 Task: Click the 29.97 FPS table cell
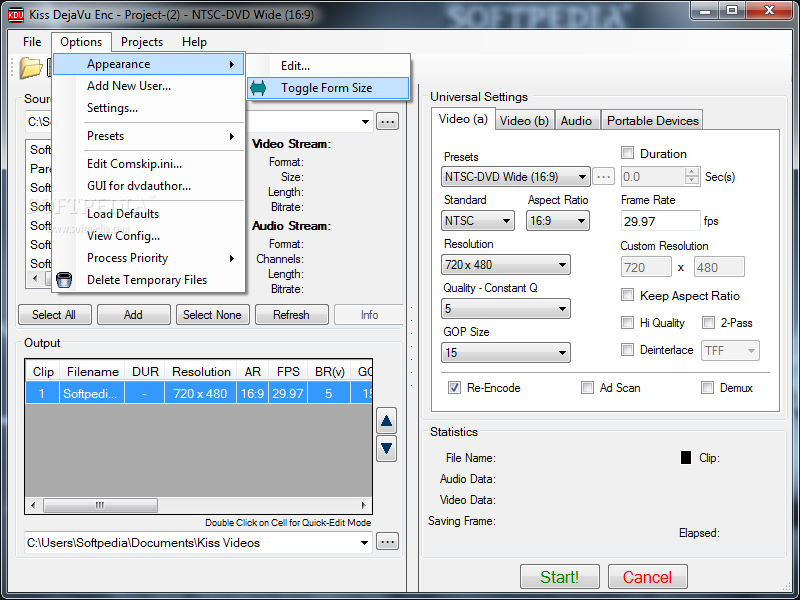288,393
